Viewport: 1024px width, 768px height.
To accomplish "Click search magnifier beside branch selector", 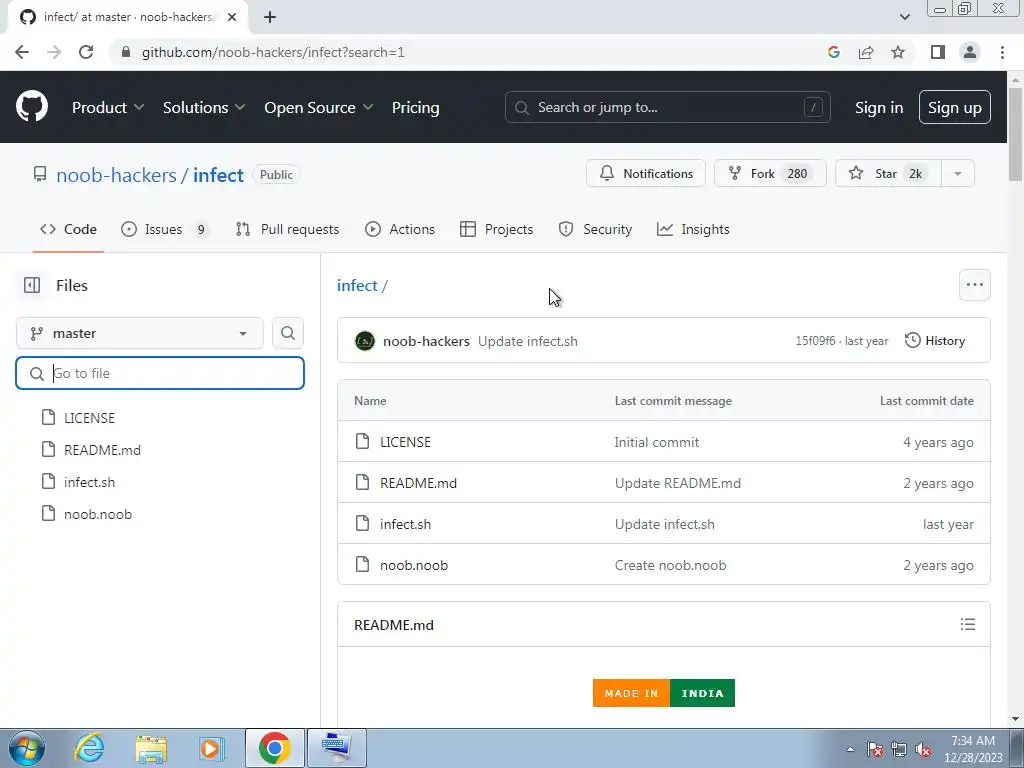I will (288, 333).
